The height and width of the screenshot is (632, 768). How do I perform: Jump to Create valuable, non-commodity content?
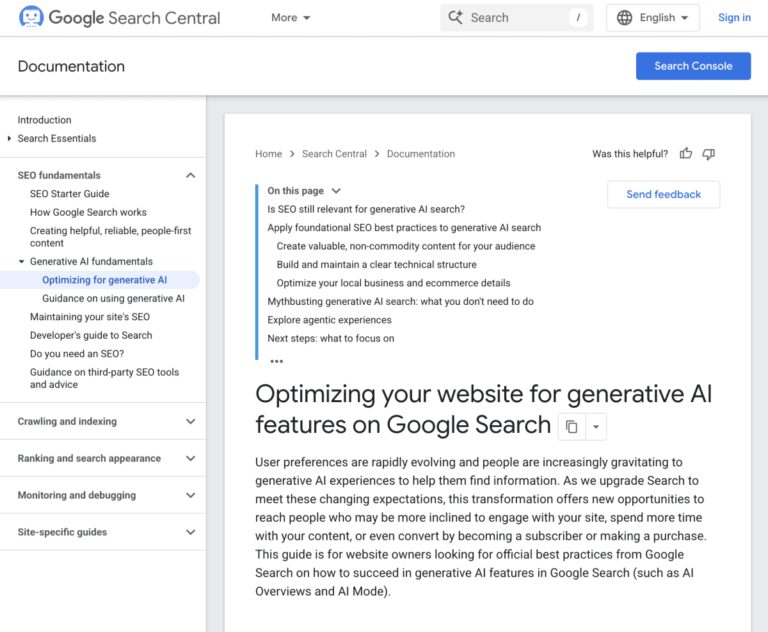coord(406,246)
